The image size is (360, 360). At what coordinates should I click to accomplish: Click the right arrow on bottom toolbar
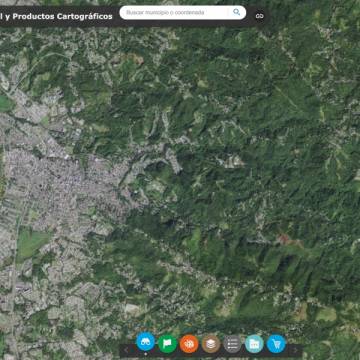[295, 350]
